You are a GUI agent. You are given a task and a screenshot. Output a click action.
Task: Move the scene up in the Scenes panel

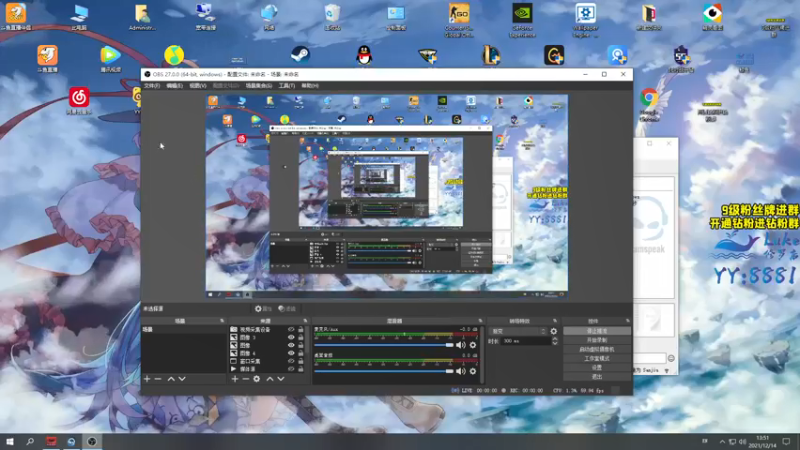171,379
